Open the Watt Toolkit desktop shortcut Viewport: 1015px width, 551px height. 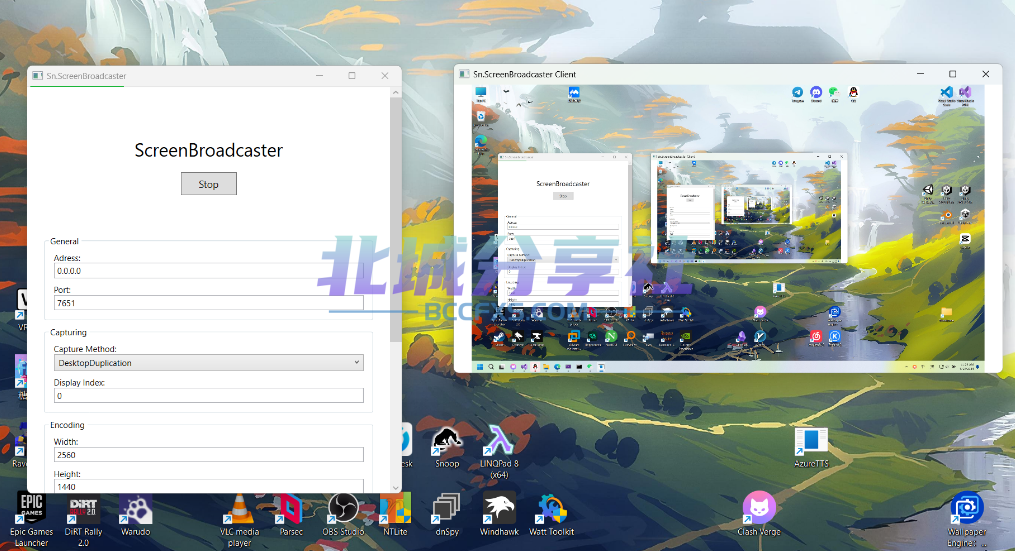click(x=552, y=515)
